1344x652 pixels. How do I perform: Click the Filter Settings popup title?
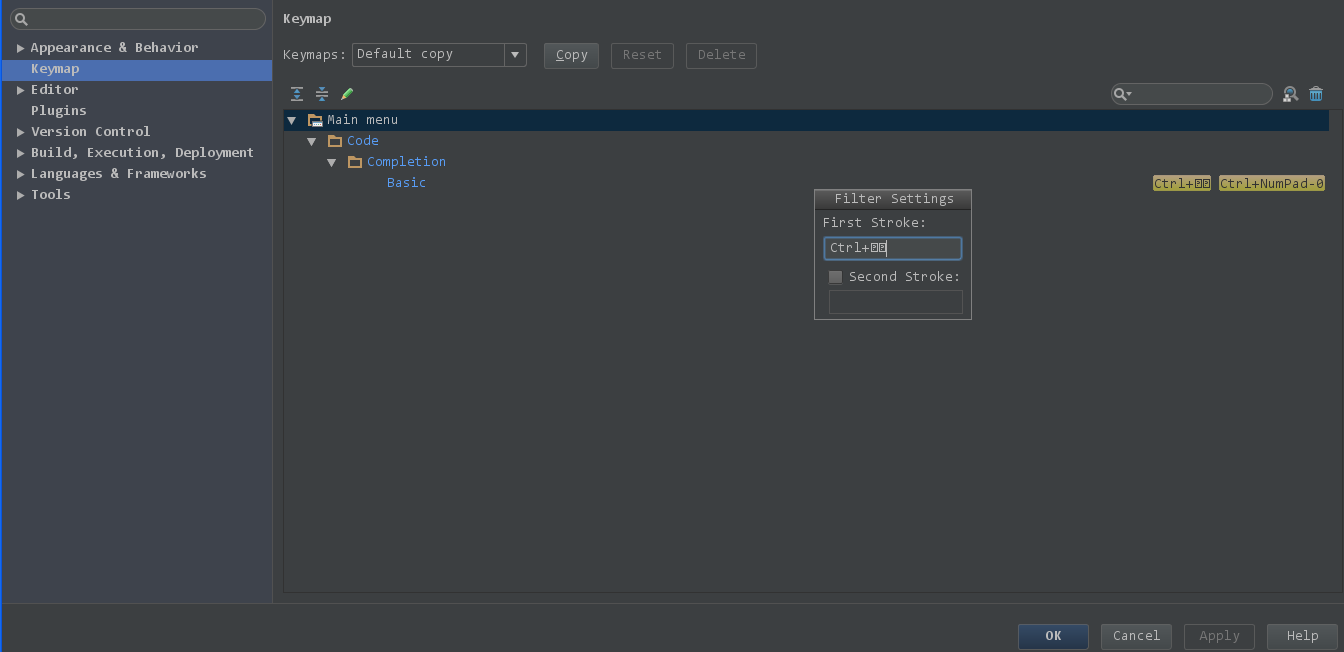893,199
